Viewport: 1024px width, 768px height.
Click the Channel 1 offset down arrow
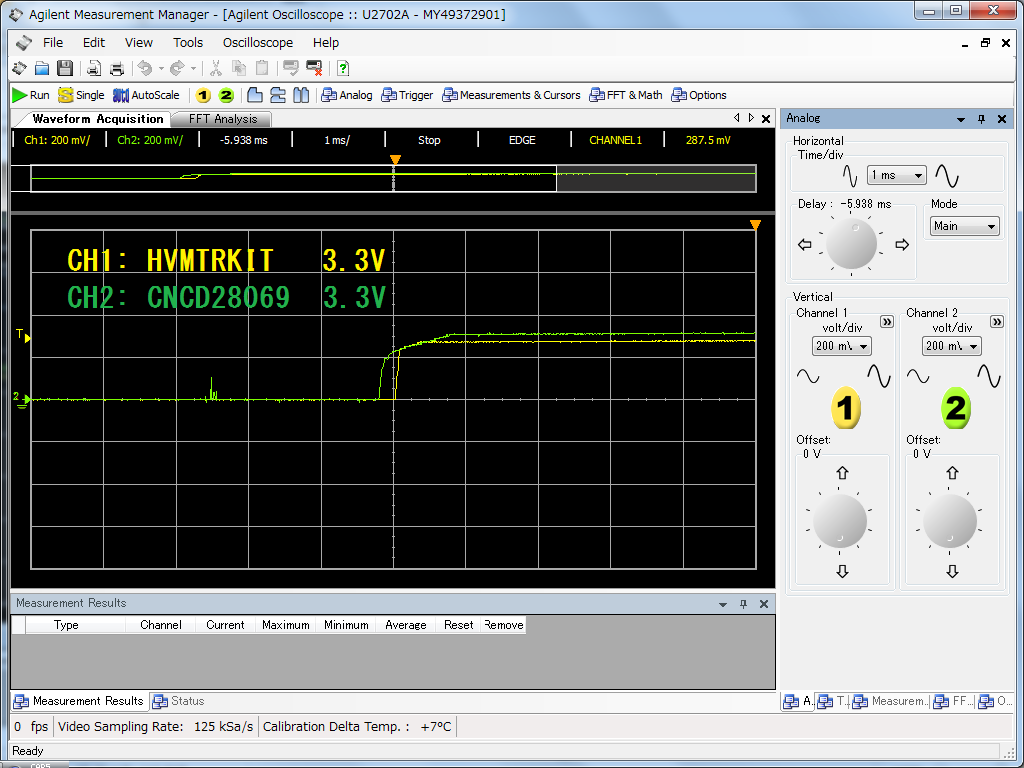[842, 571]
